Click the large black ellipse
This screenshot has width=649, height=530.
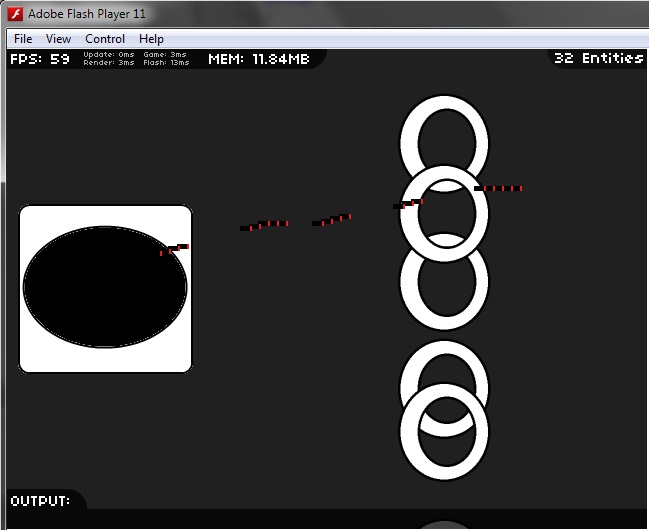[x=105, y=287]
